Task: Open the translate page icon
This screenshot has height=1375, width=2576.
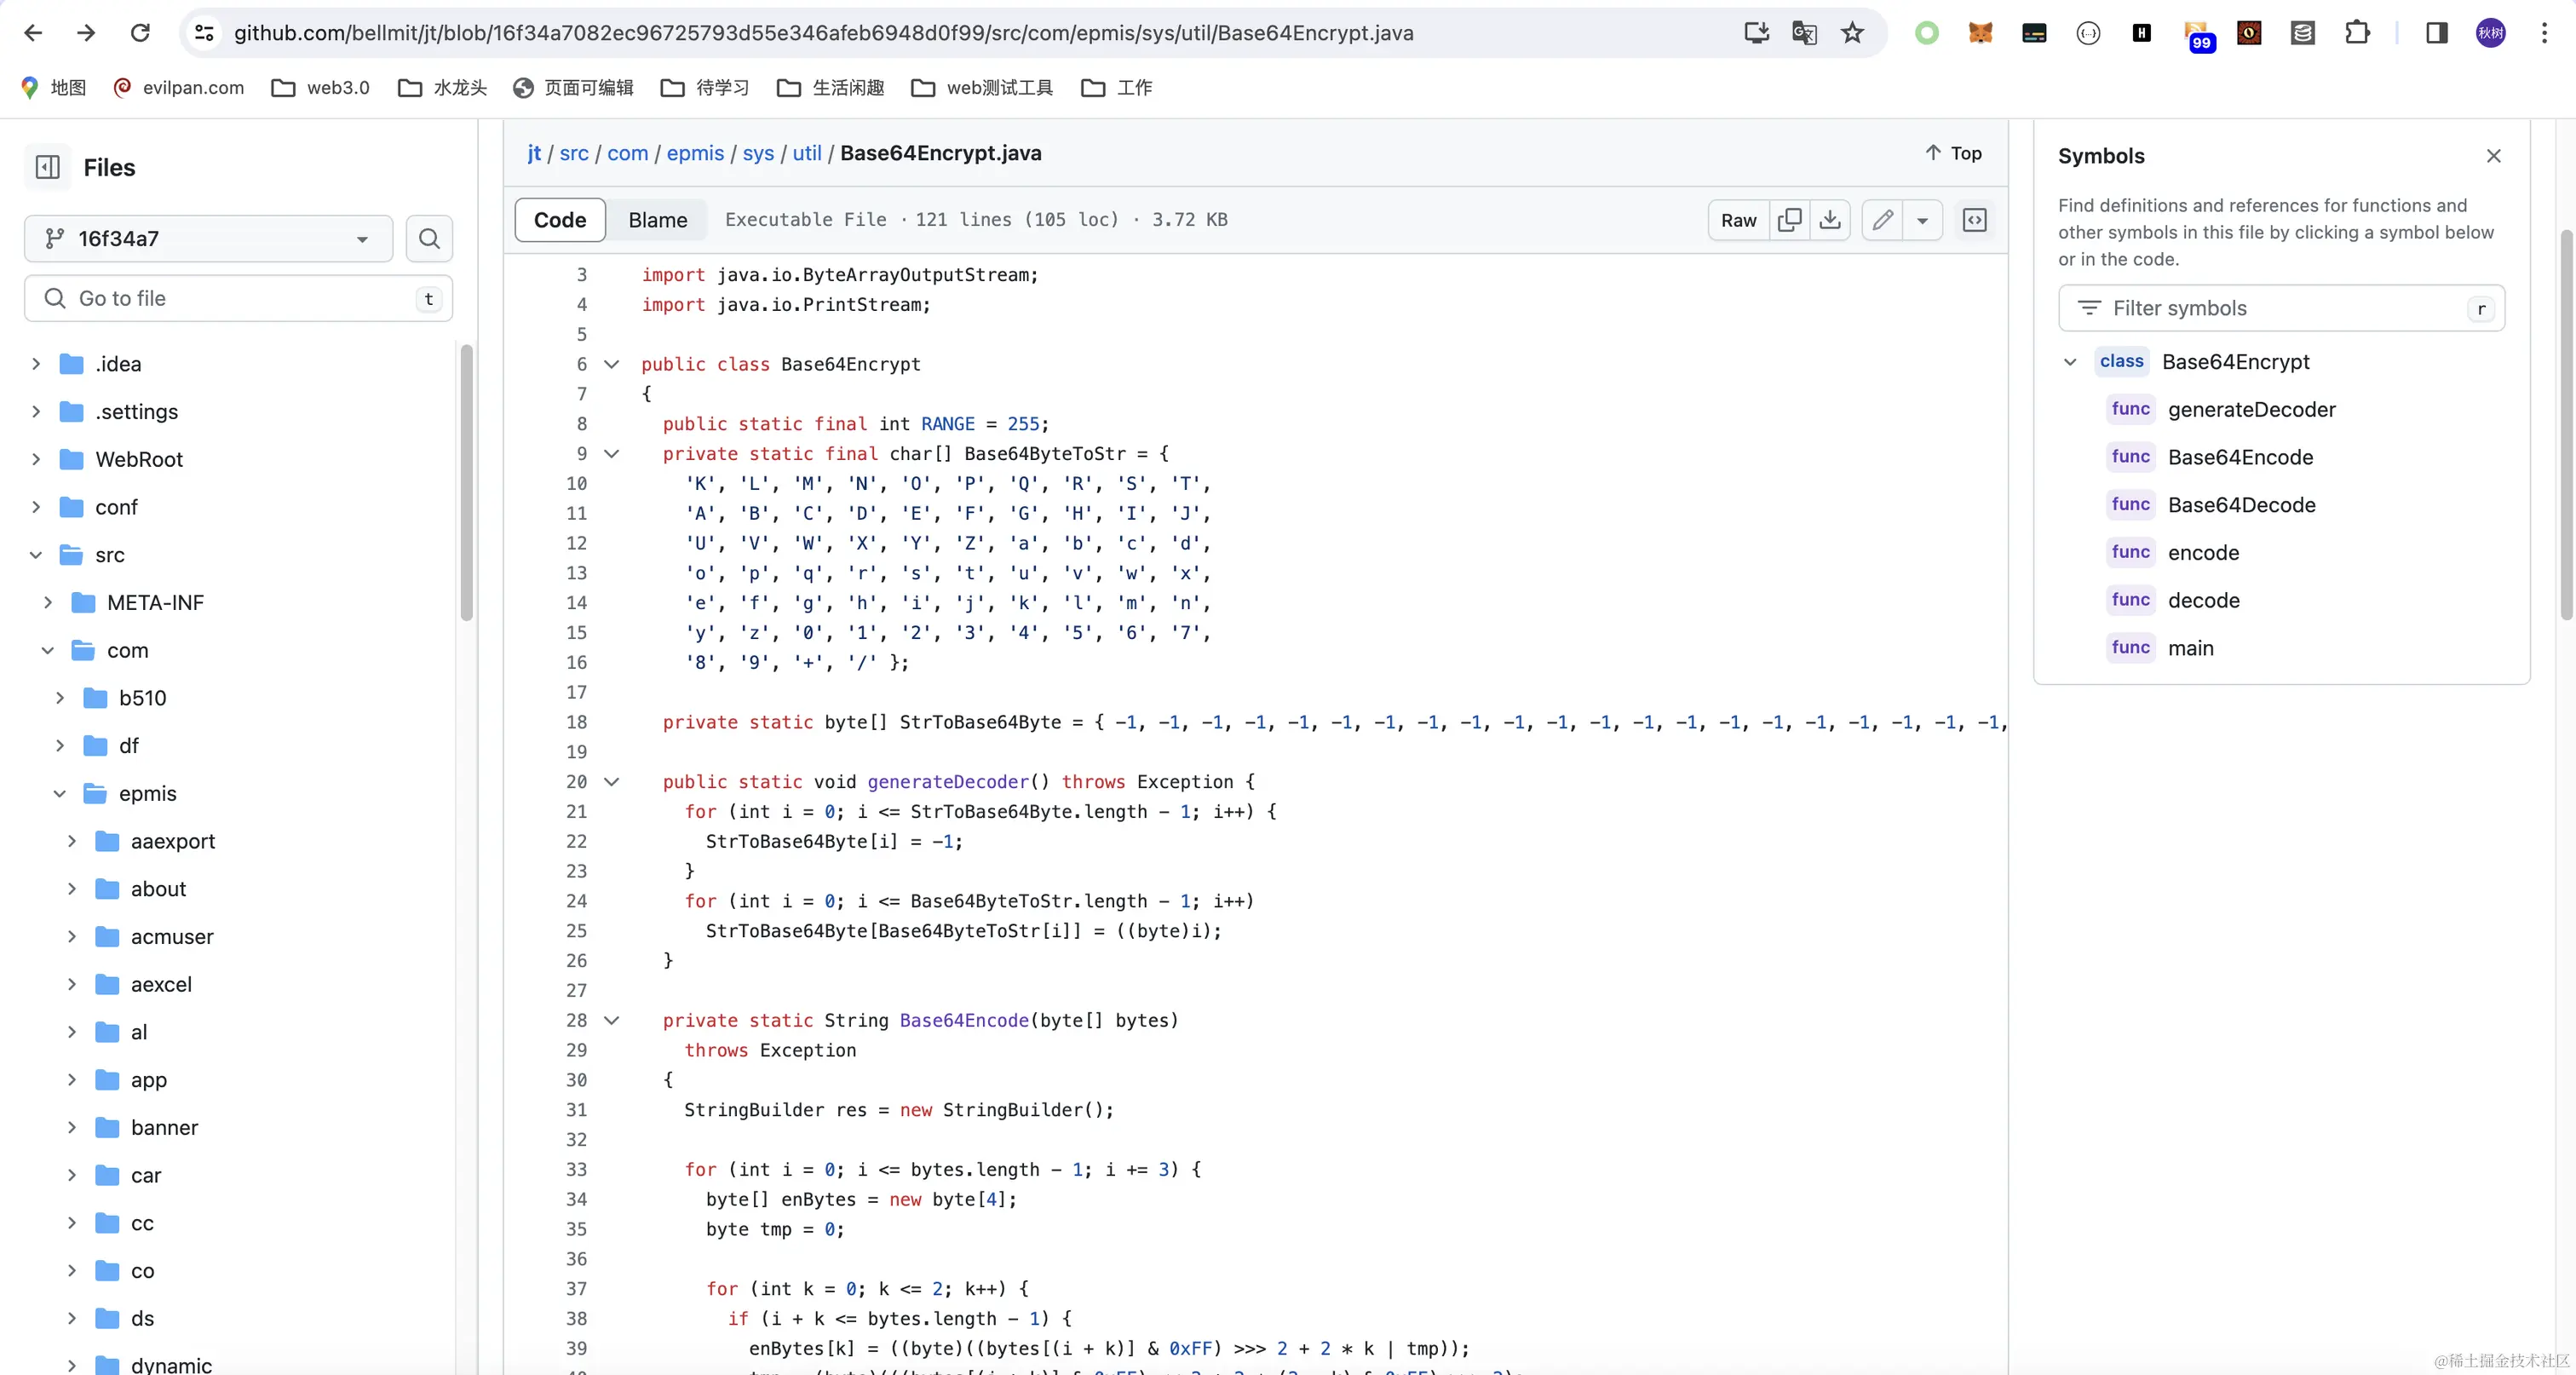Action: [x=1804, y=33]
